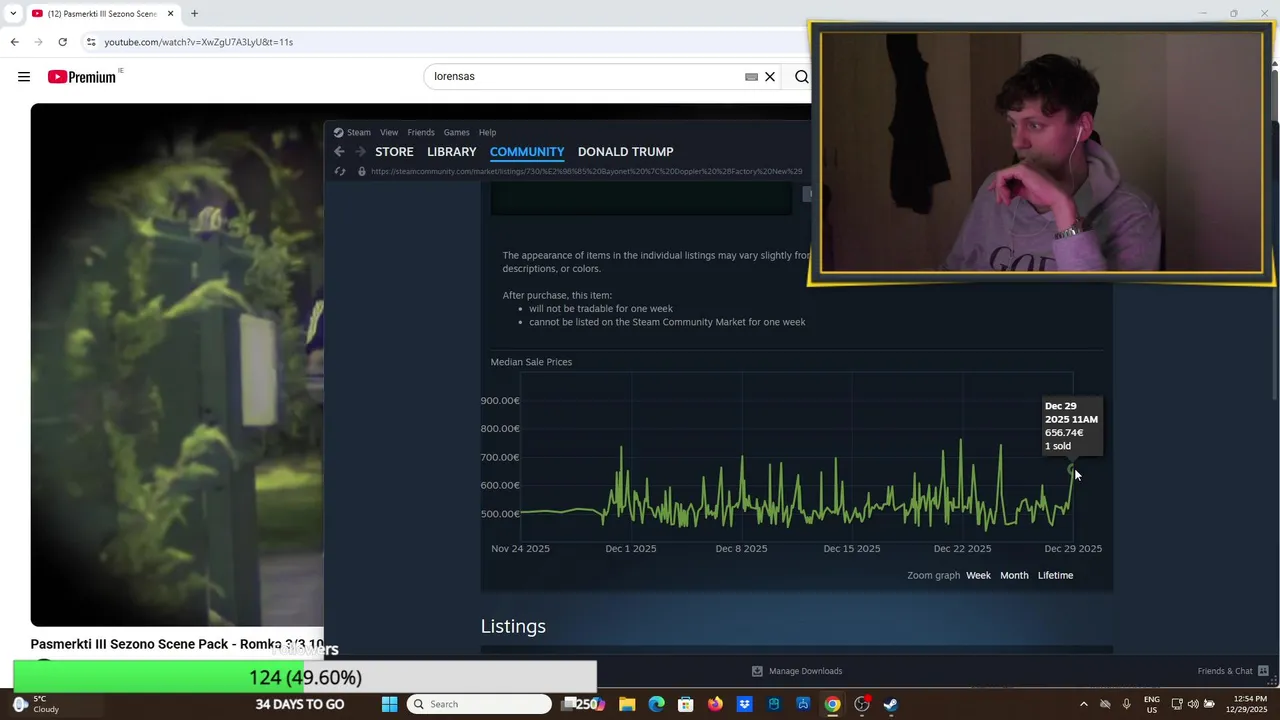Click the Steam back navigation arrow
This screenshot has height=720, width=1280.
(x=339, y=152)
